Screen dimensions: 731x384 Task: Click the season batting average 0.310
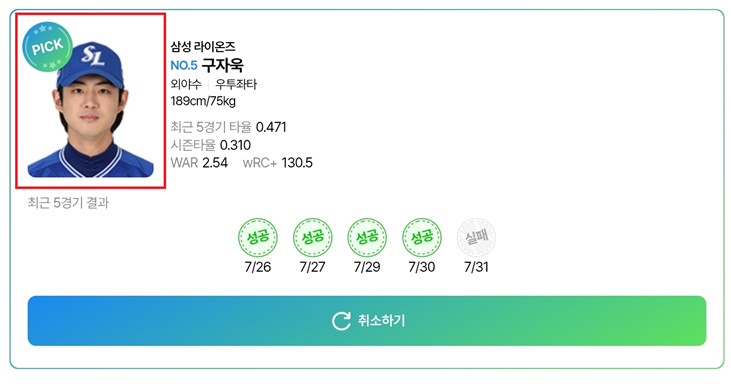coord(235,145)
